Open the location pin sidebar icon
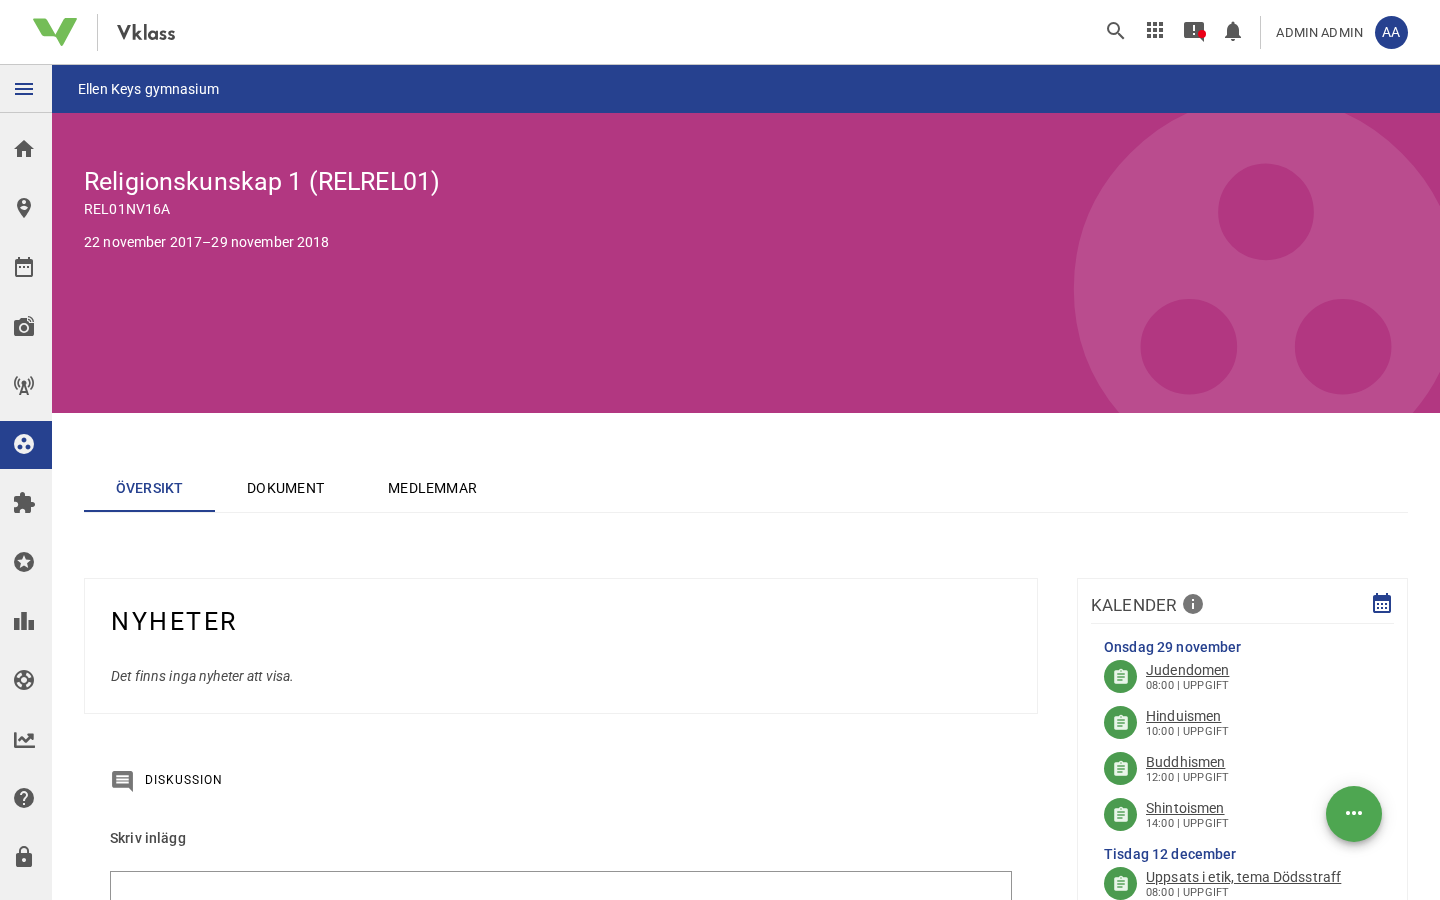1440x900 pixels. pos(24,208)
